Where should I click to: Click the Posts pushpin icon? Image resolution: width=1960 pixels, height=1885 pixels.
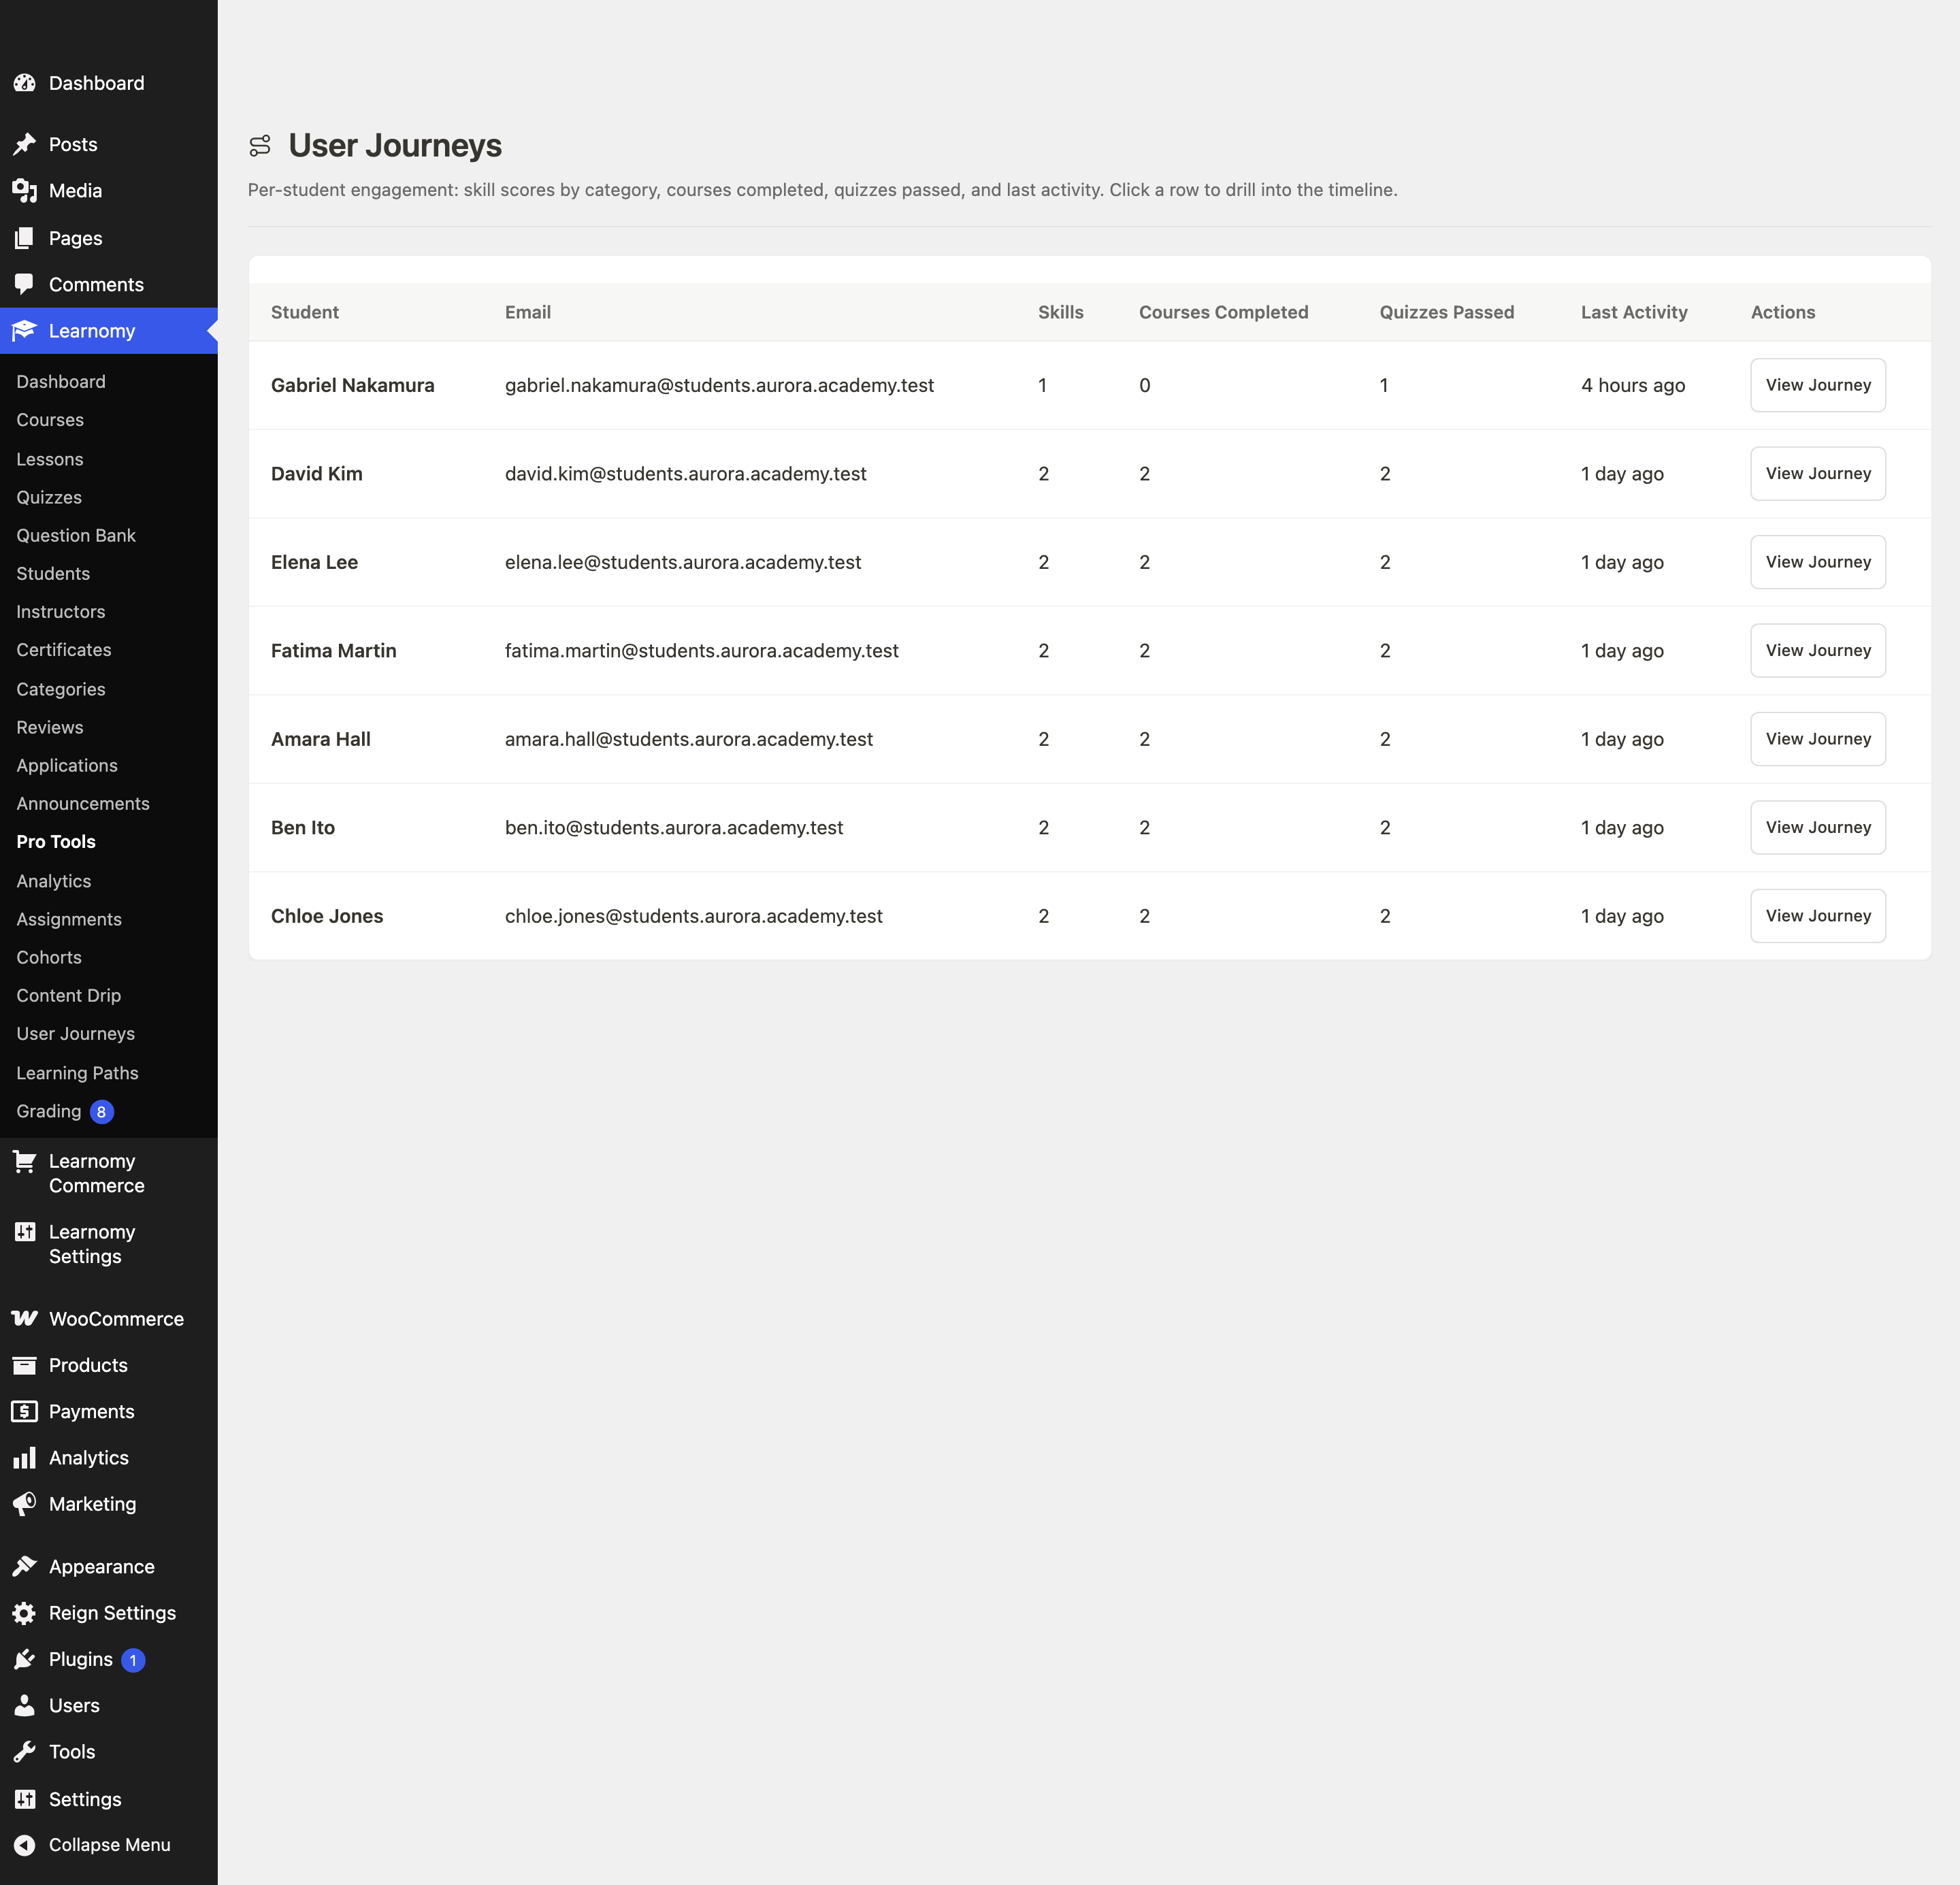(25, 144)
